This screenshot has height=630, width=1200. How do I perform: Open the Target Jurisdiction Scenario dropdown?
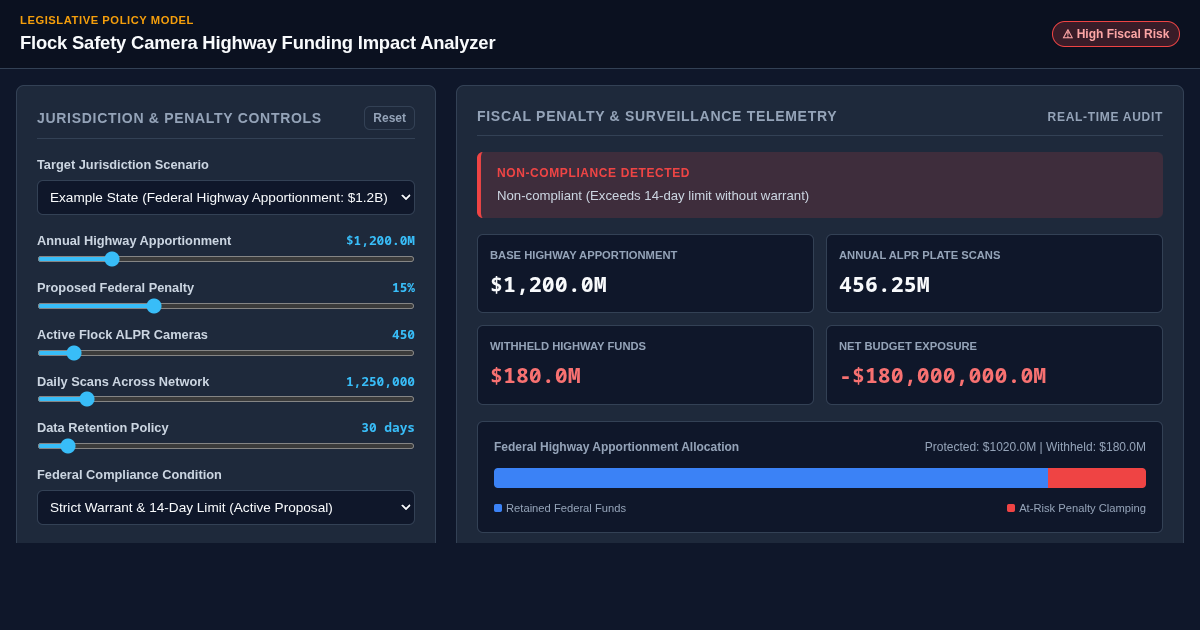226,197
